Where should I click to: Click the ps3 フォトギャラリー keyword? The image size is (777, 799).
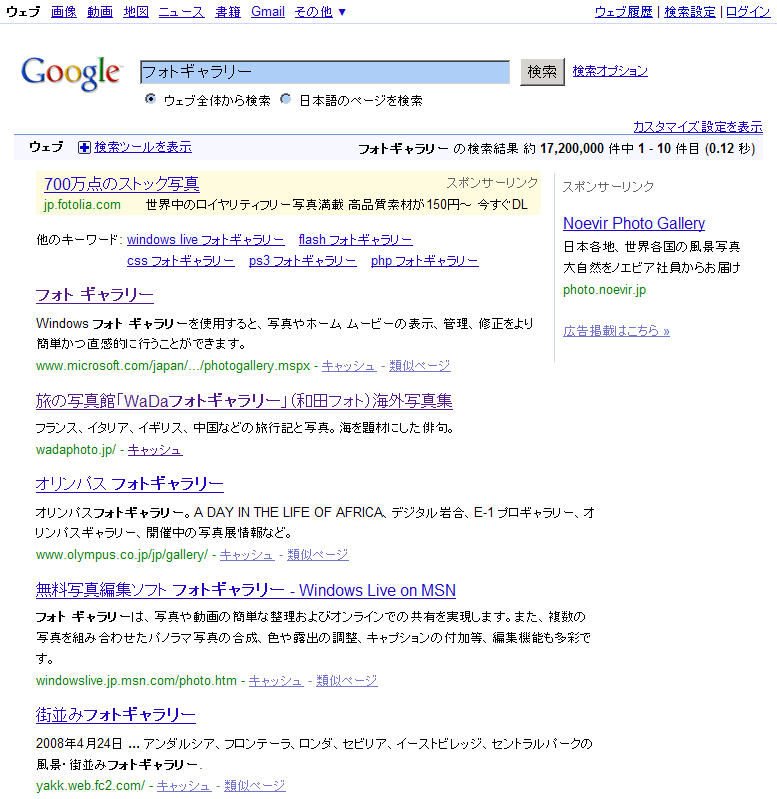point(303,261)
